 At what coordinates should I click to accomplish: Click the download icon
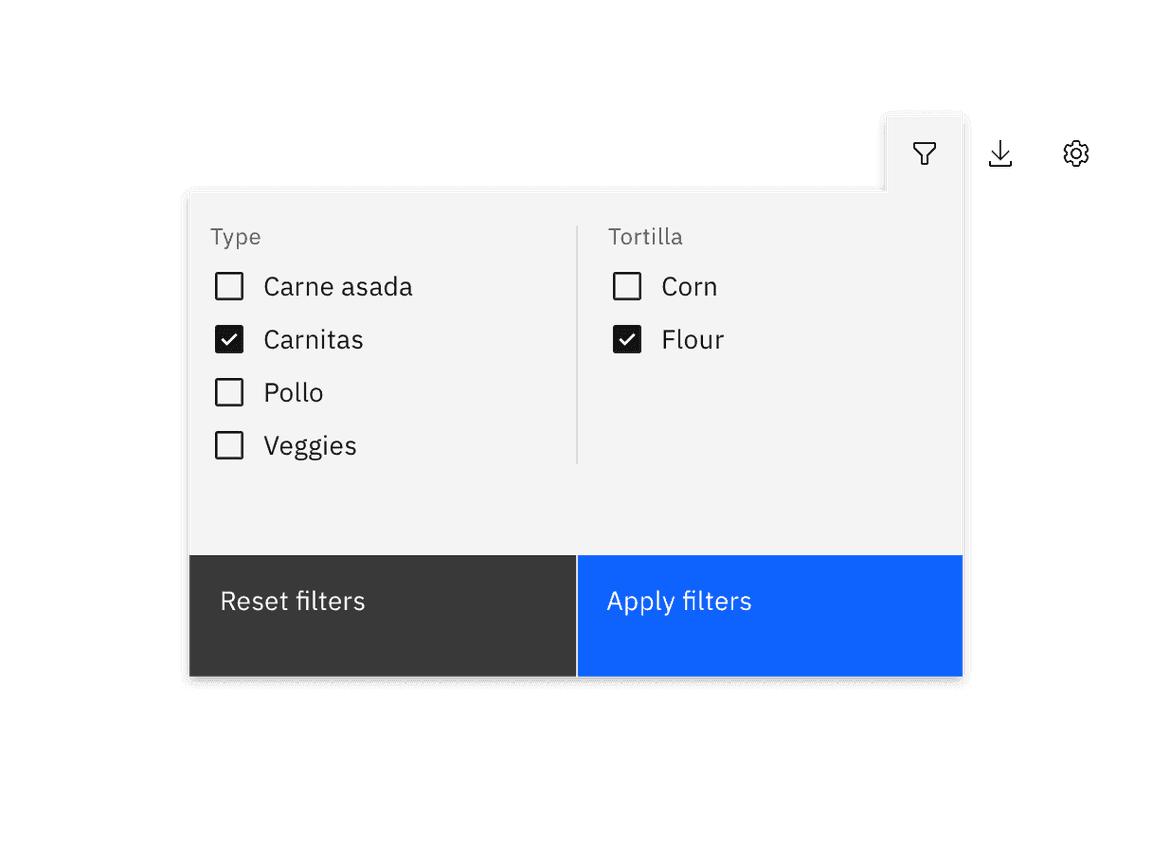1000,153
